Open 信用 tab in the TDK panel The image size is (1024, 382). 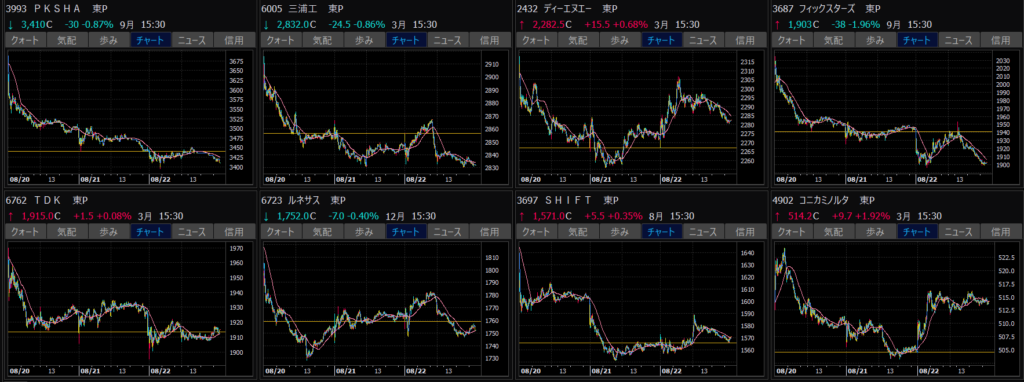234,232
